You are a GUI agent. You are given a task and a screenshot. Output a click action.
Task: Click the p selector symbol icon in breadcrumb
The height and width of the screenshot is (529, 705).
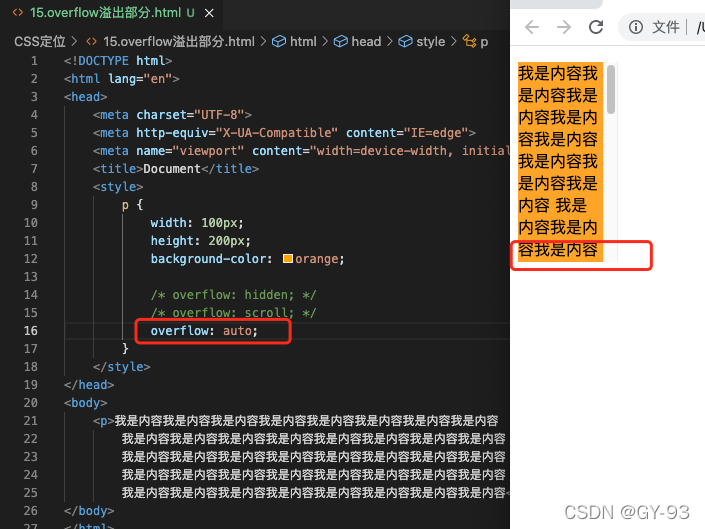[469, 41]
